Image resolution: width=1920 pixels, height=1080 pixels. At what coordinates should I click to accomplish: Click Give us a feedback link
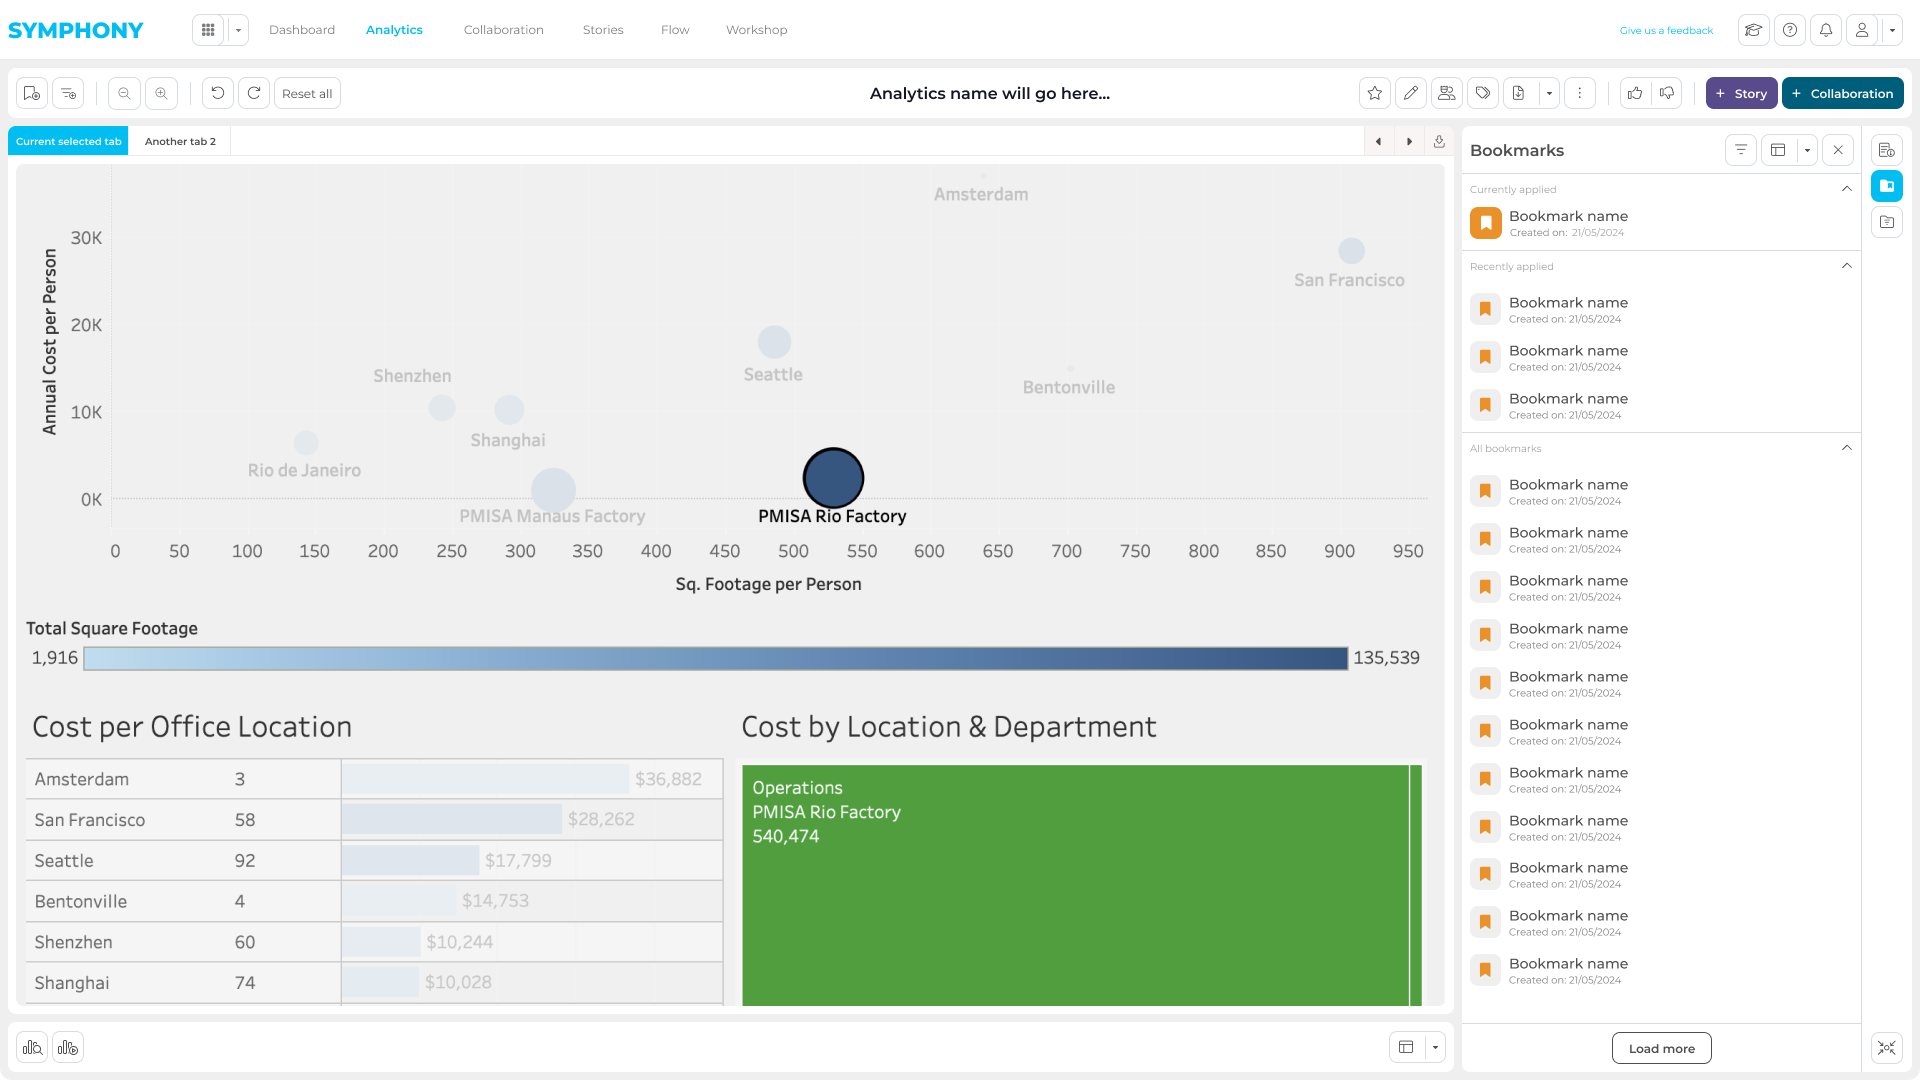click(x=1666, y=30)
